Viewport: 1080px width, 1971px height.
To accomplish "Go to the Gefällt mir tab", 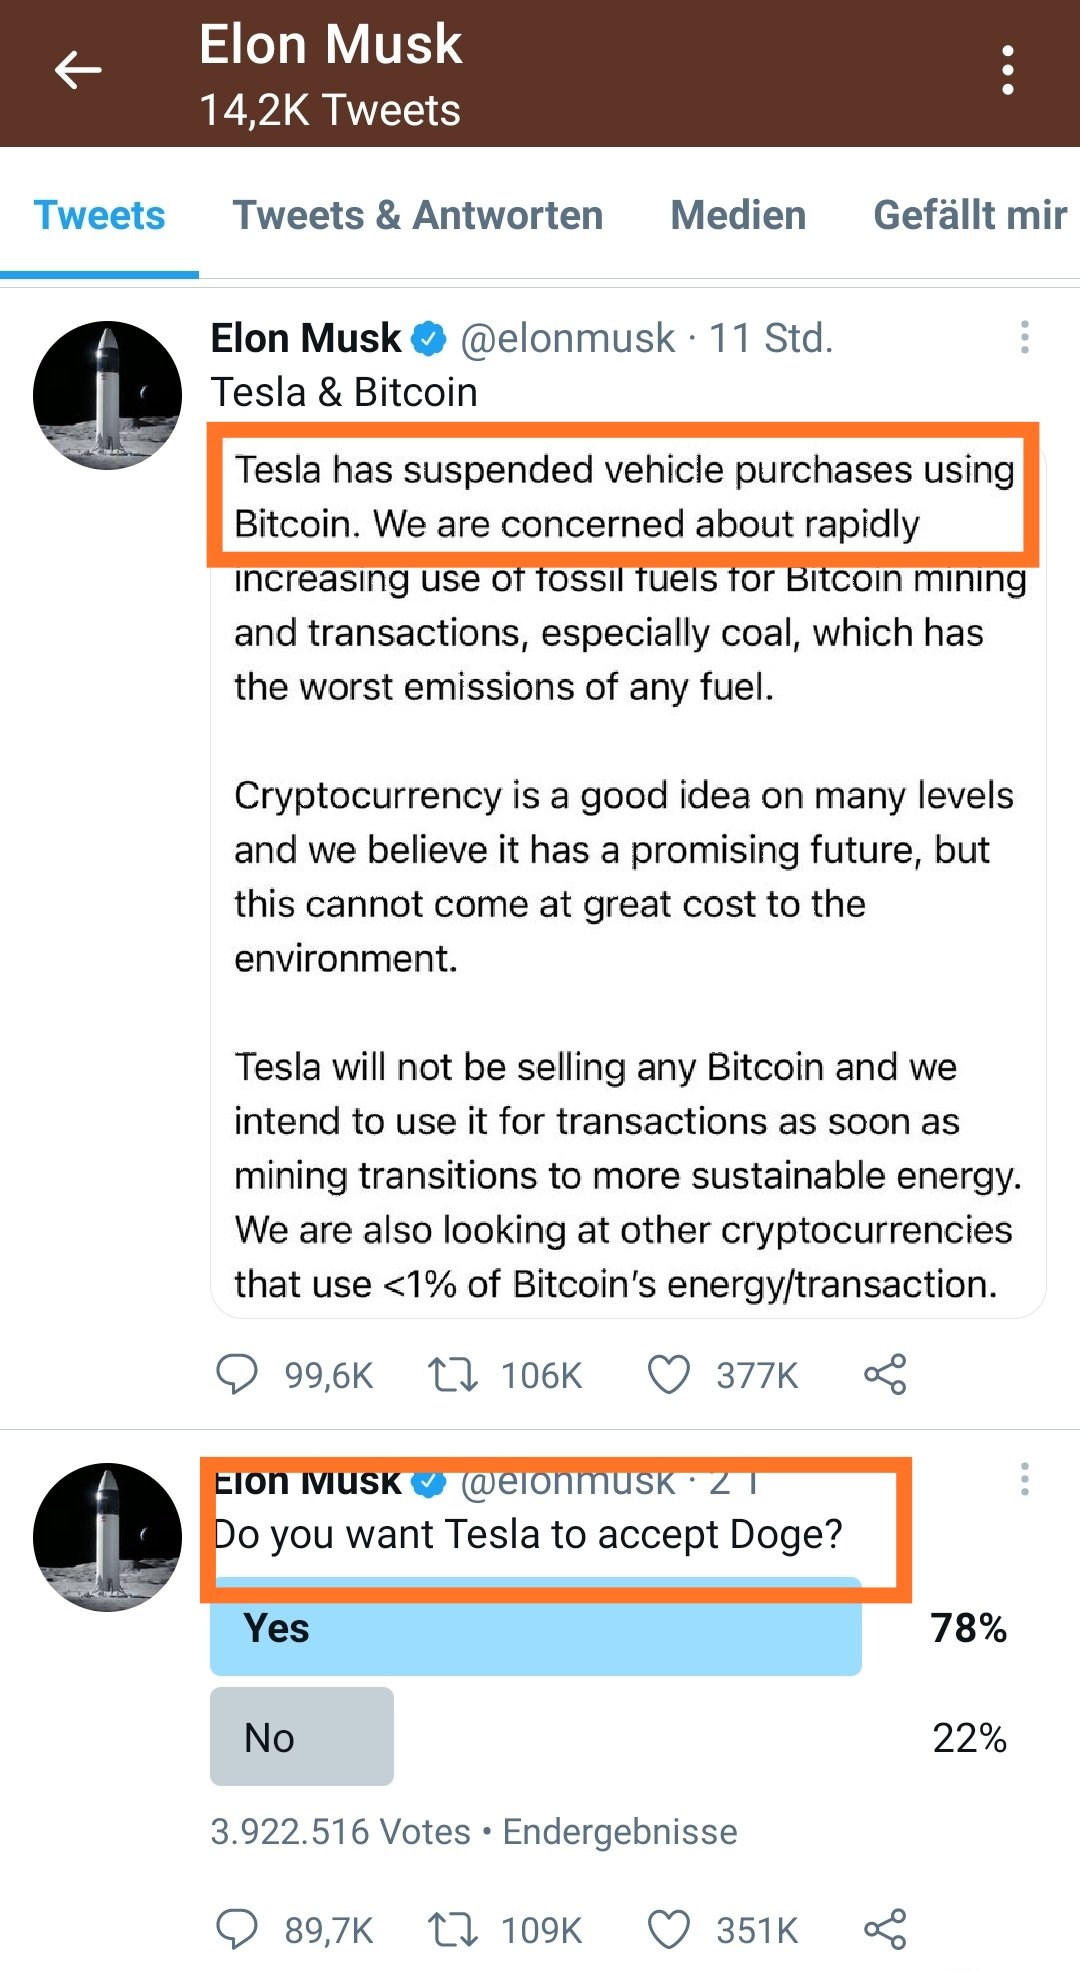I will (x=970, y=216).
